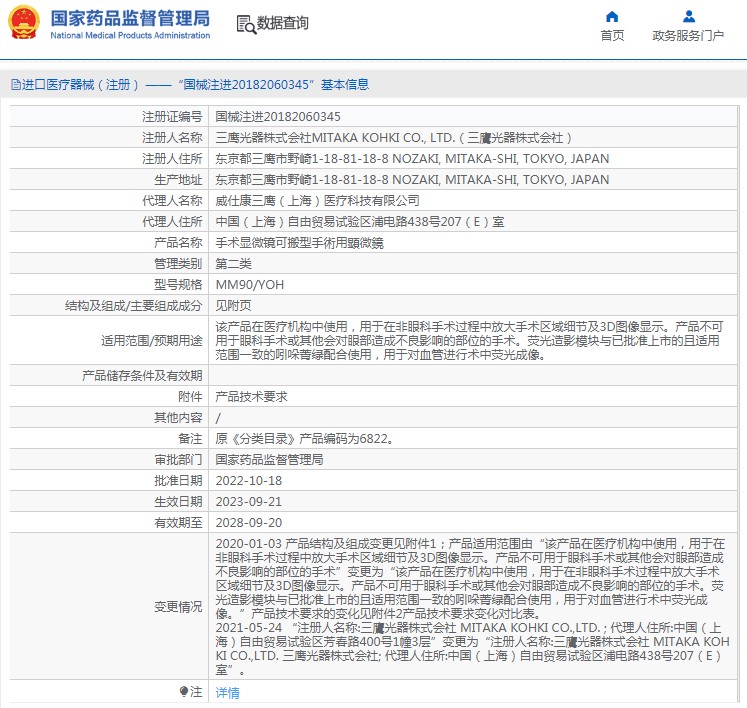The image size is (747, 708).
Task: Click the 2021-05-24 change record text
Action: tap(472, 649)
